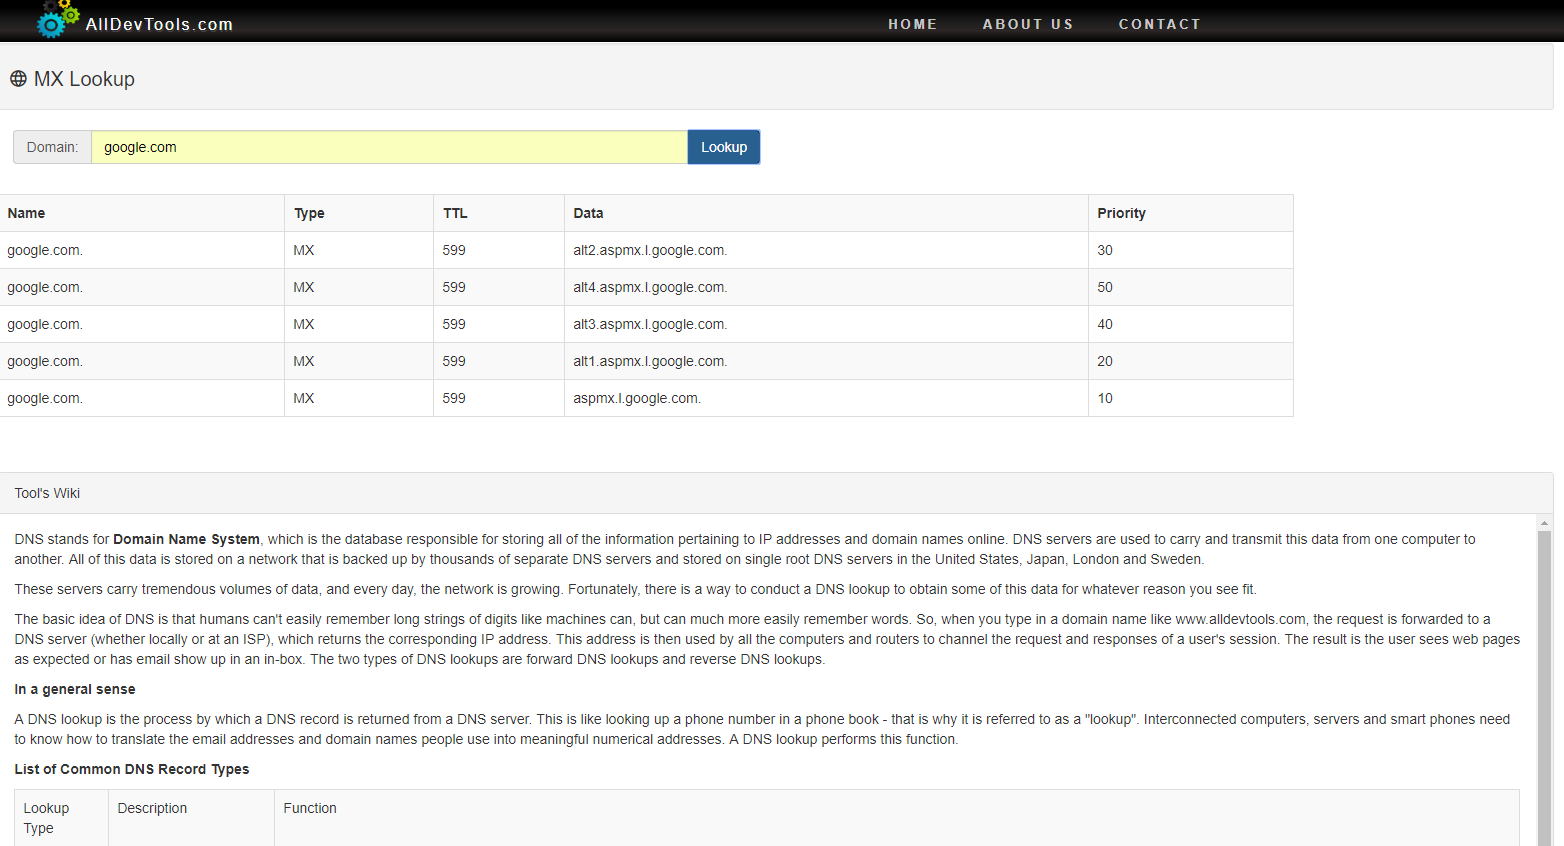Open the HOME menu item
This screenshot has height=846, width=1564.
point(913,24)
